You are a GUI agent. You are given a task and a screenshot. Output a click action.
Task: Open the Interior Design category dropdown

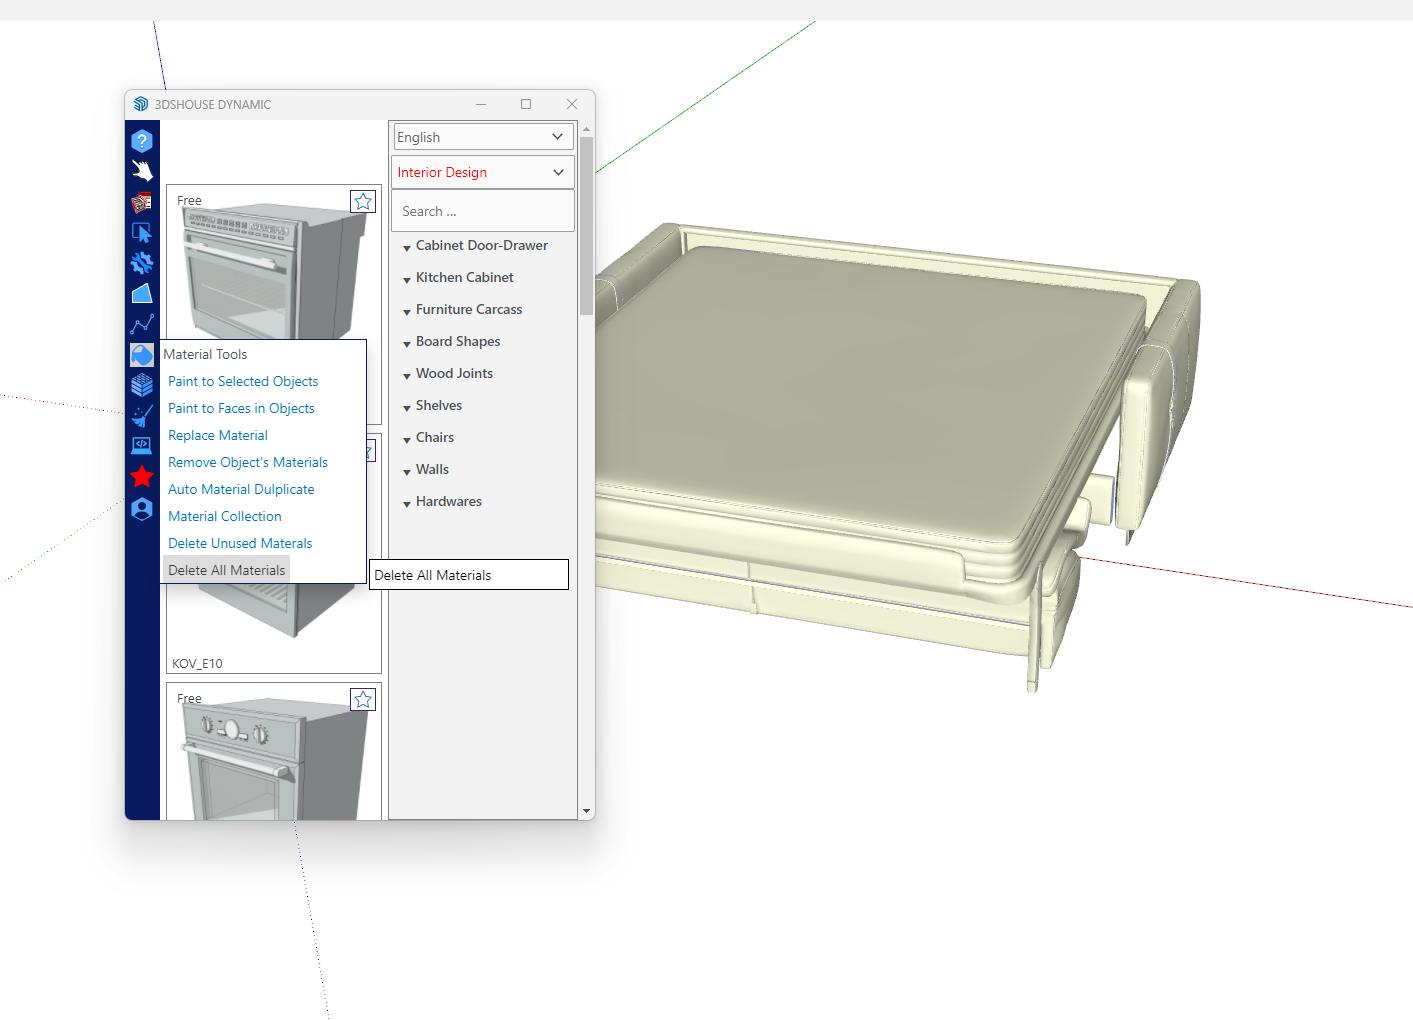[x=482, y=172]
